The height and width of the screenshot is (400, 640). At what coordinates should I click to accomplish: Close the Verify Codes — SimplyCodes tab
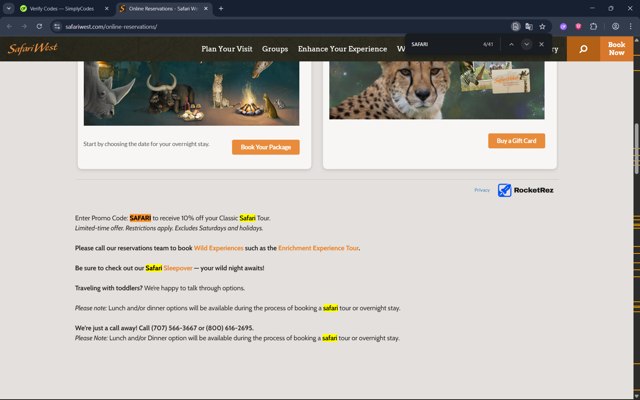tap(107, 9)
